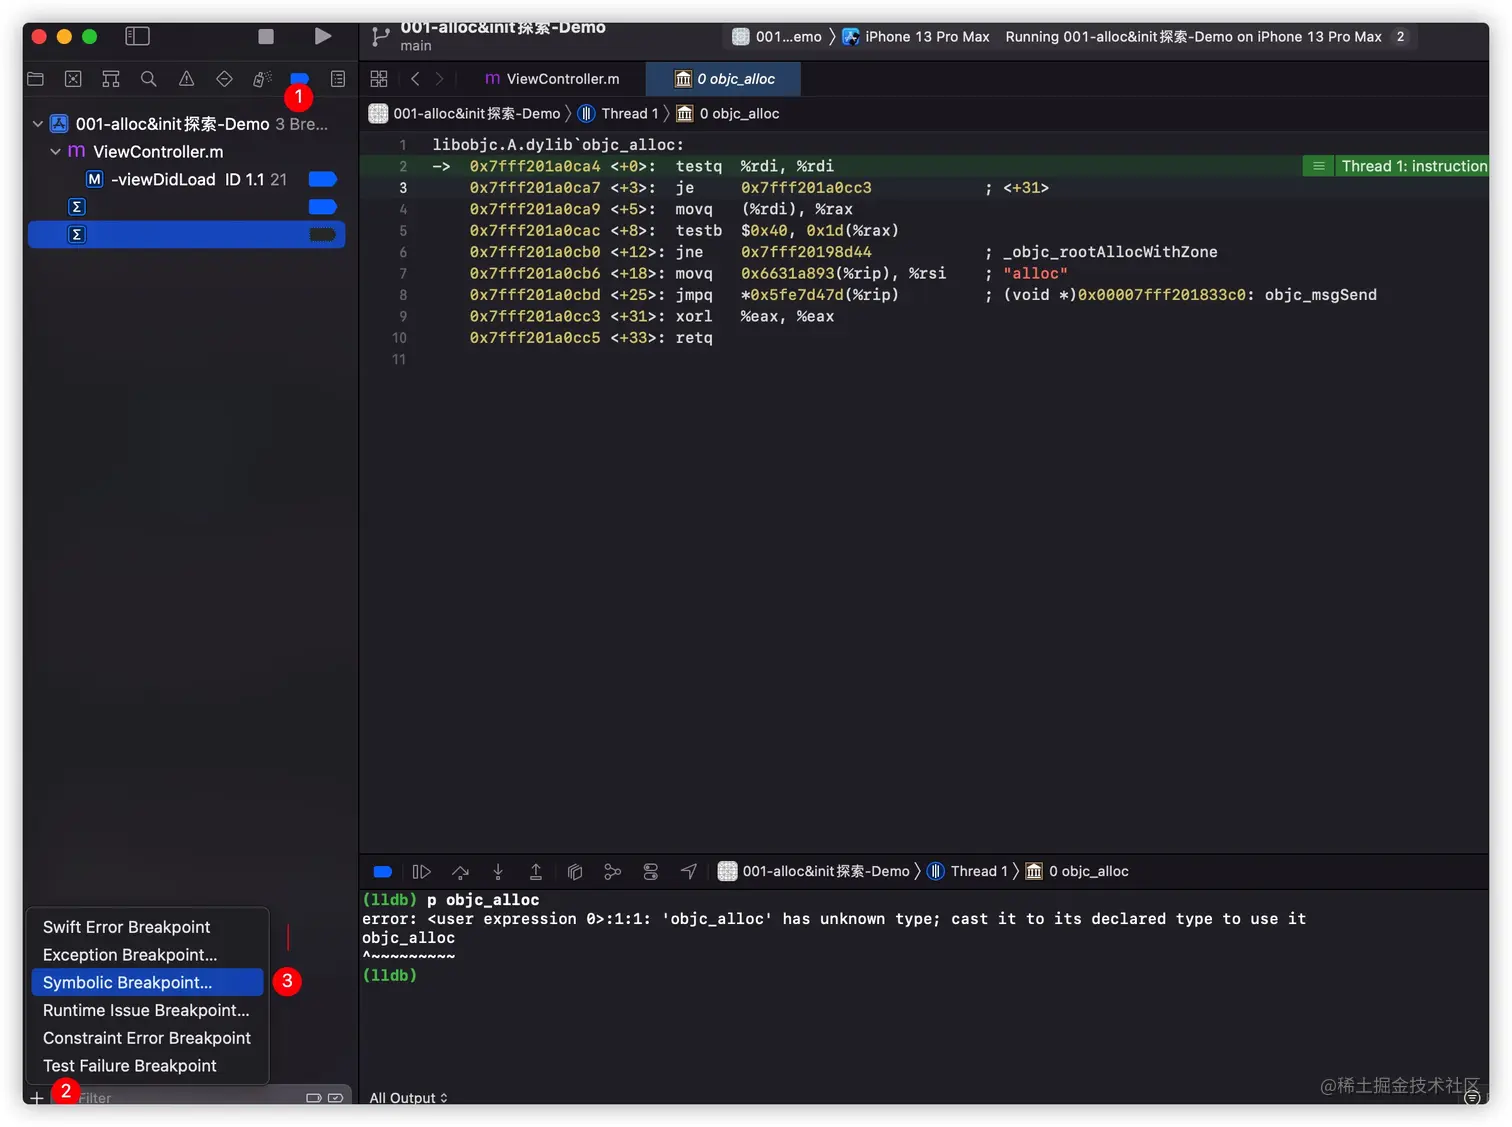This screenshot has height=1127, width=1512.
Task: Choose Runtime Issue Breakpoint...
Action: (x=148, y=1011)
